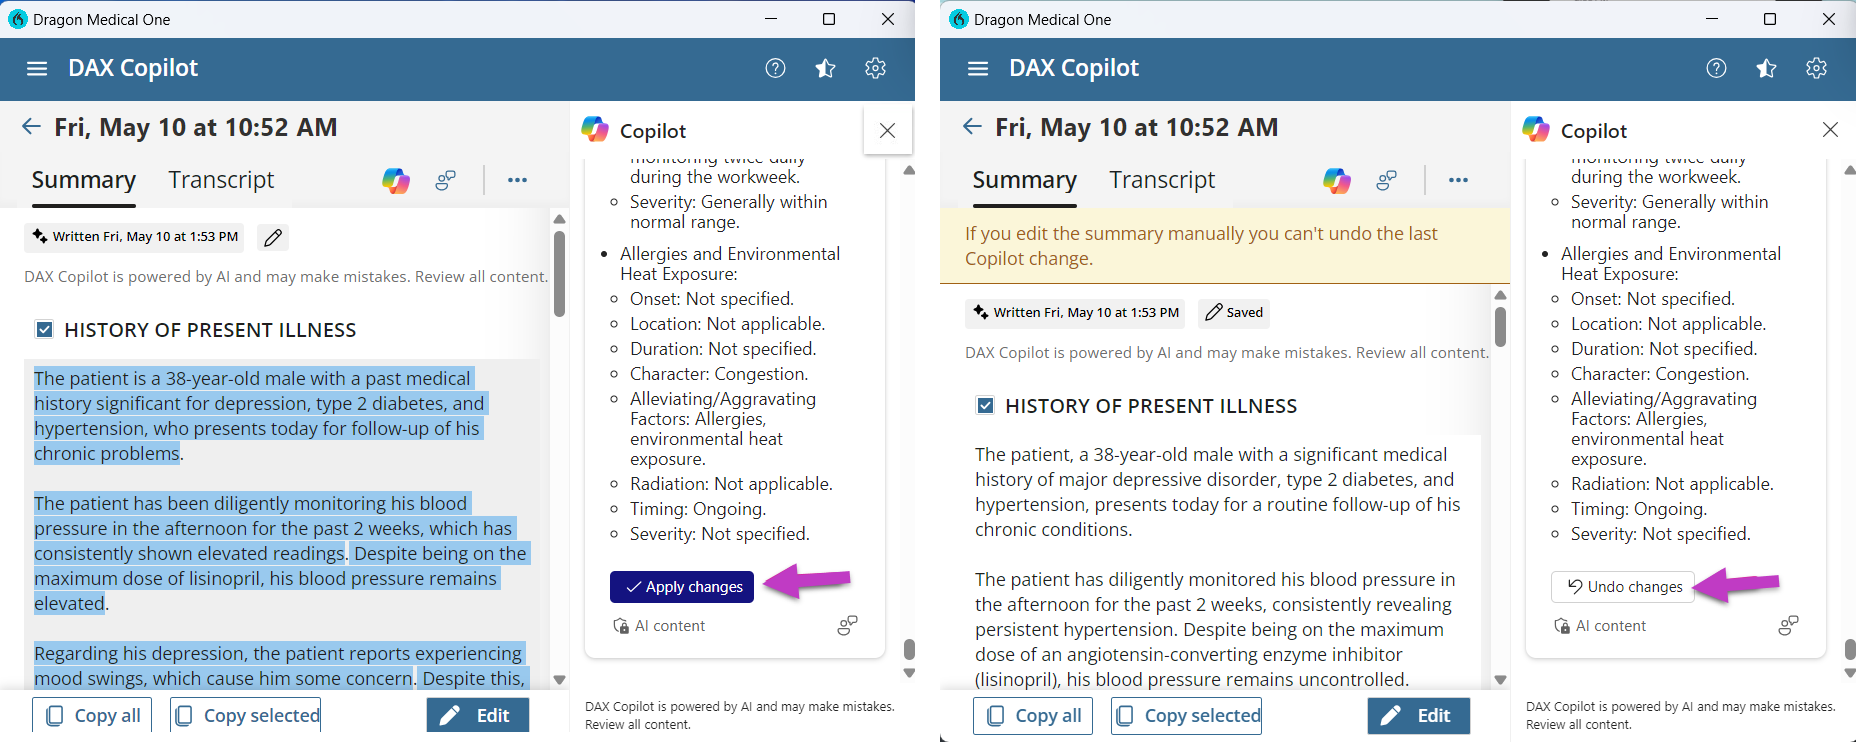Open Dragon Medical One settings gear
Screen dimensions: 1856x742
875,68
